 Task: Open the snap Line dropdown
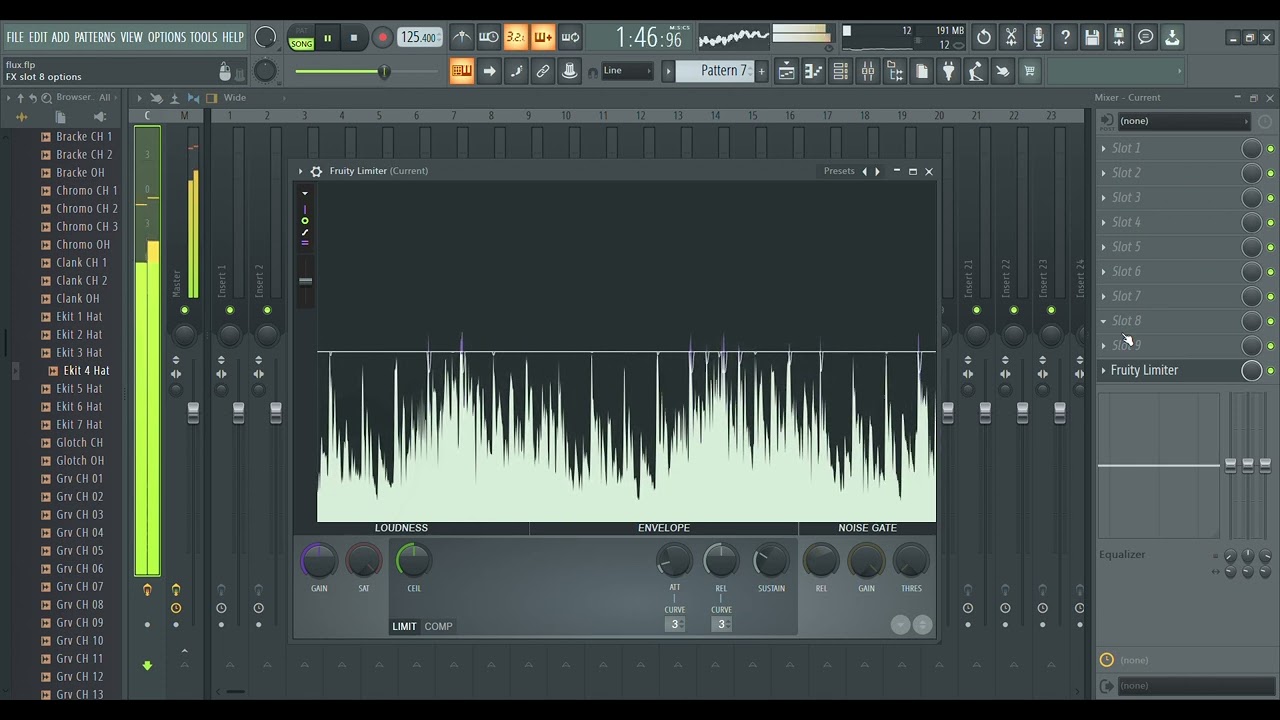[626, 71]
